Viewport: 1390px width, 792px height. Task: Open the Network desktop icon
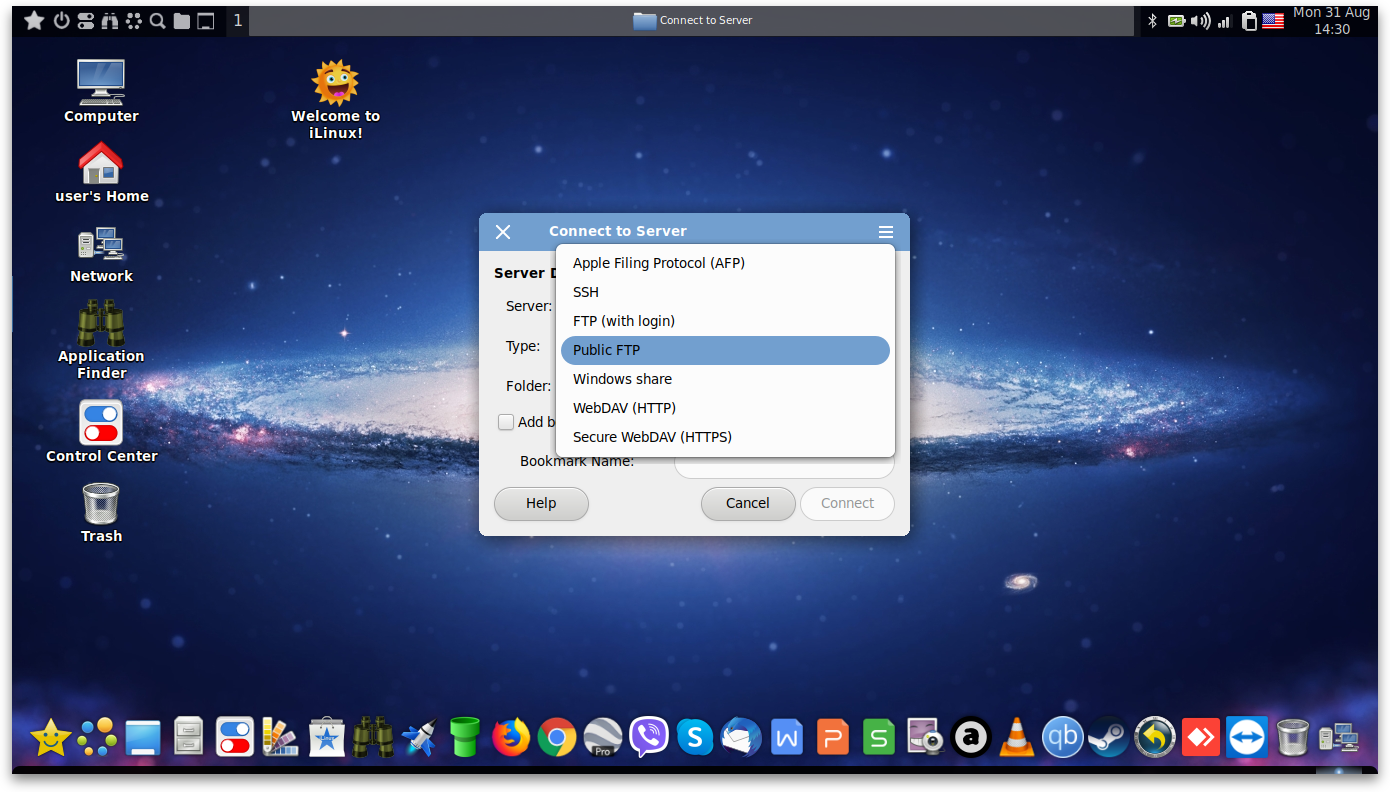(x=101, y=254)
